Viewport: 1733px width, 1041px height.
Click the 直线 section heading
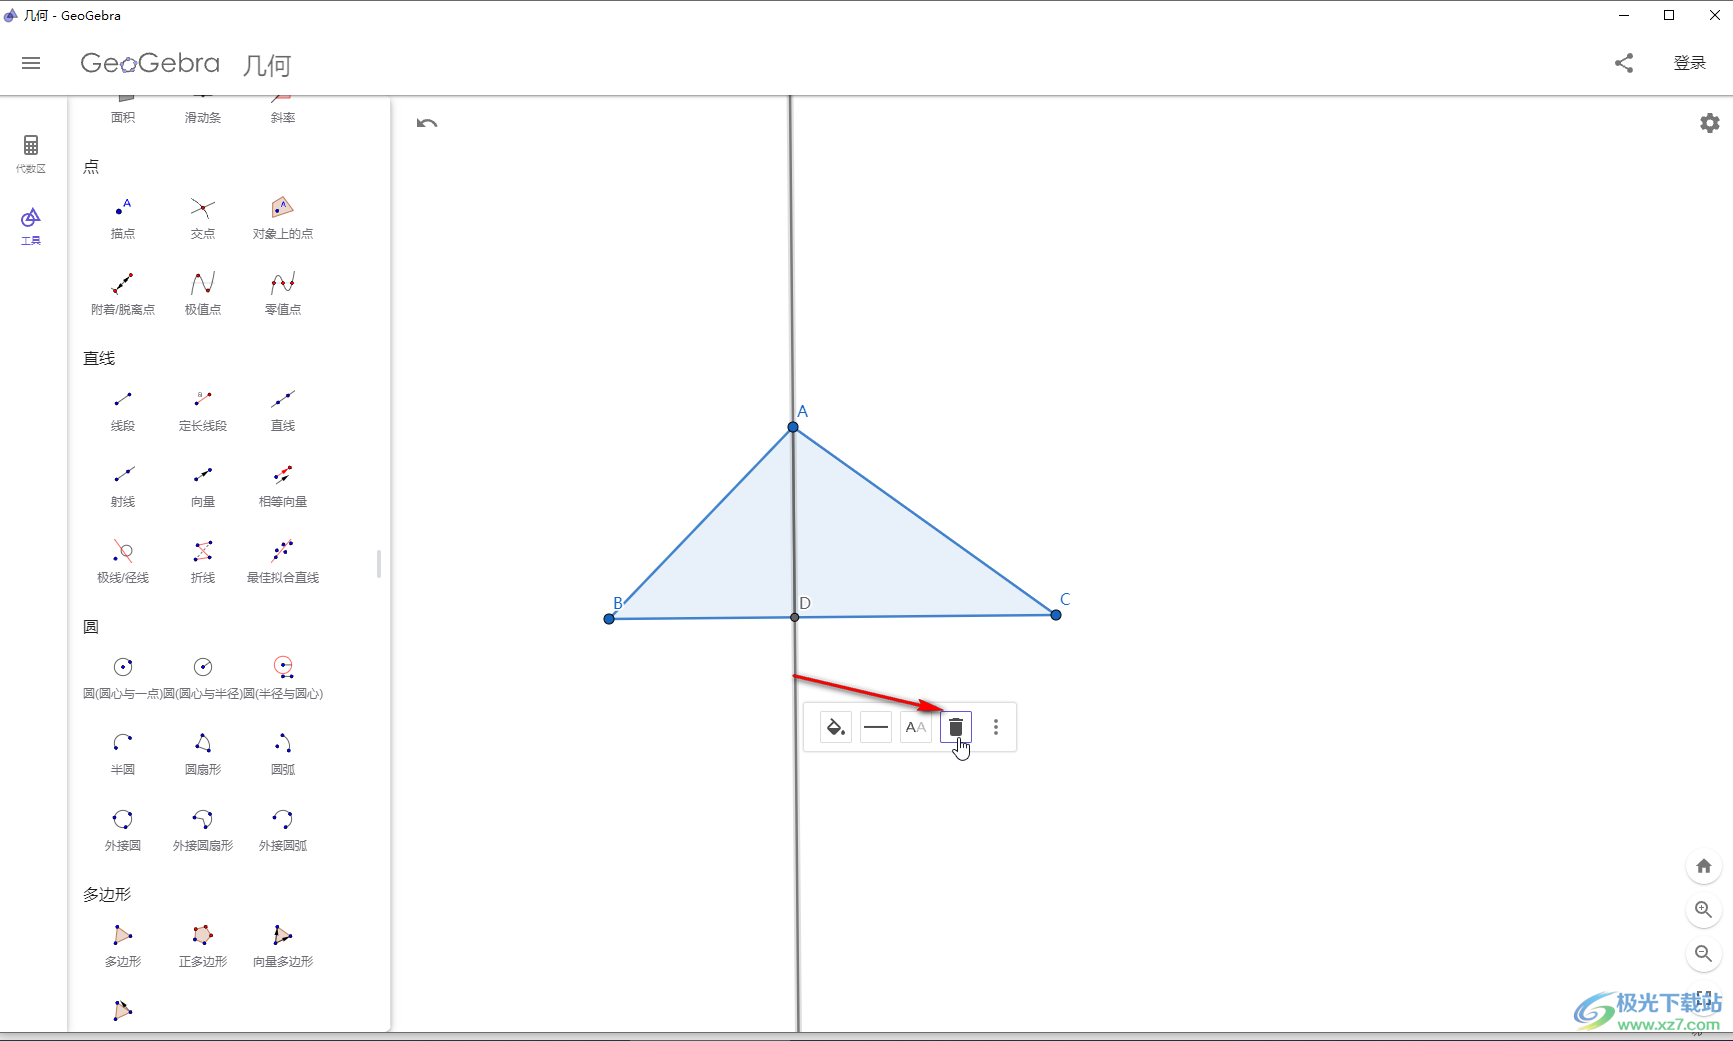click(99, 358)
